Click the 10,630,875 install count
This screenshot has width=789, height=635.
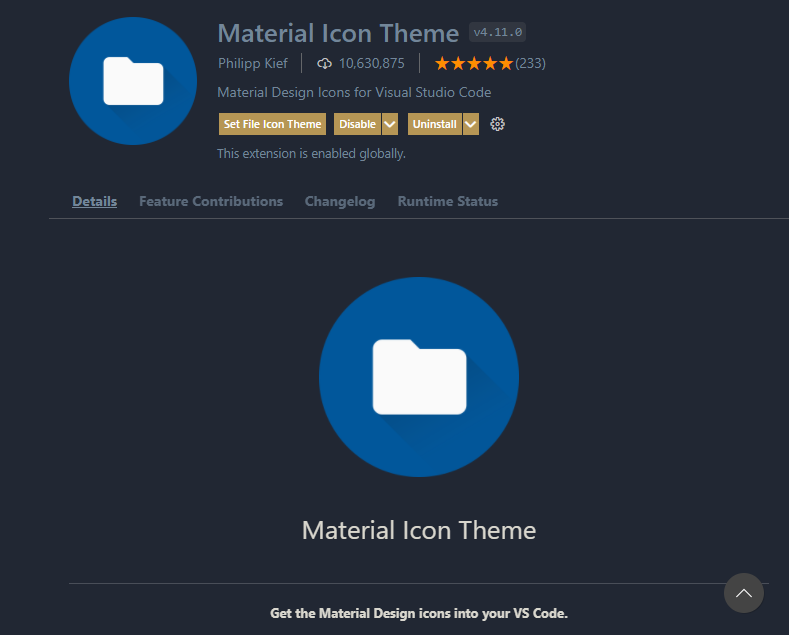click(x=371, y=63)
